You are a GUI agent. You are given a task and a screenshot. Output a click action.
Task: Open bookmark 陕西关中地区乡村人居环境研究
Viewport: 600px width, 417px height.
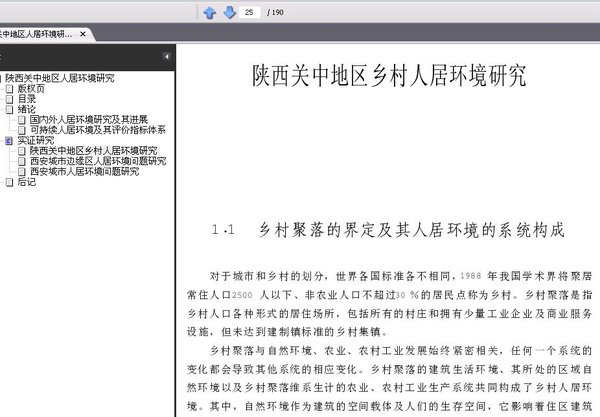coord(93,151)
